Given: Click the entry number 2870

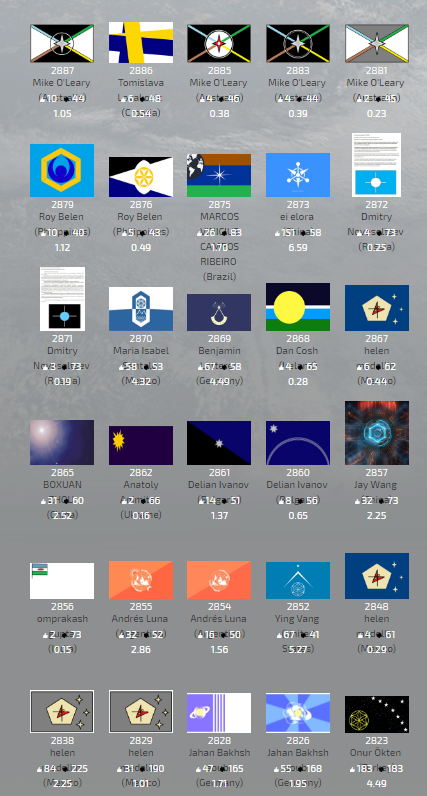Looking at the screenshot, I should coord(141,339).
